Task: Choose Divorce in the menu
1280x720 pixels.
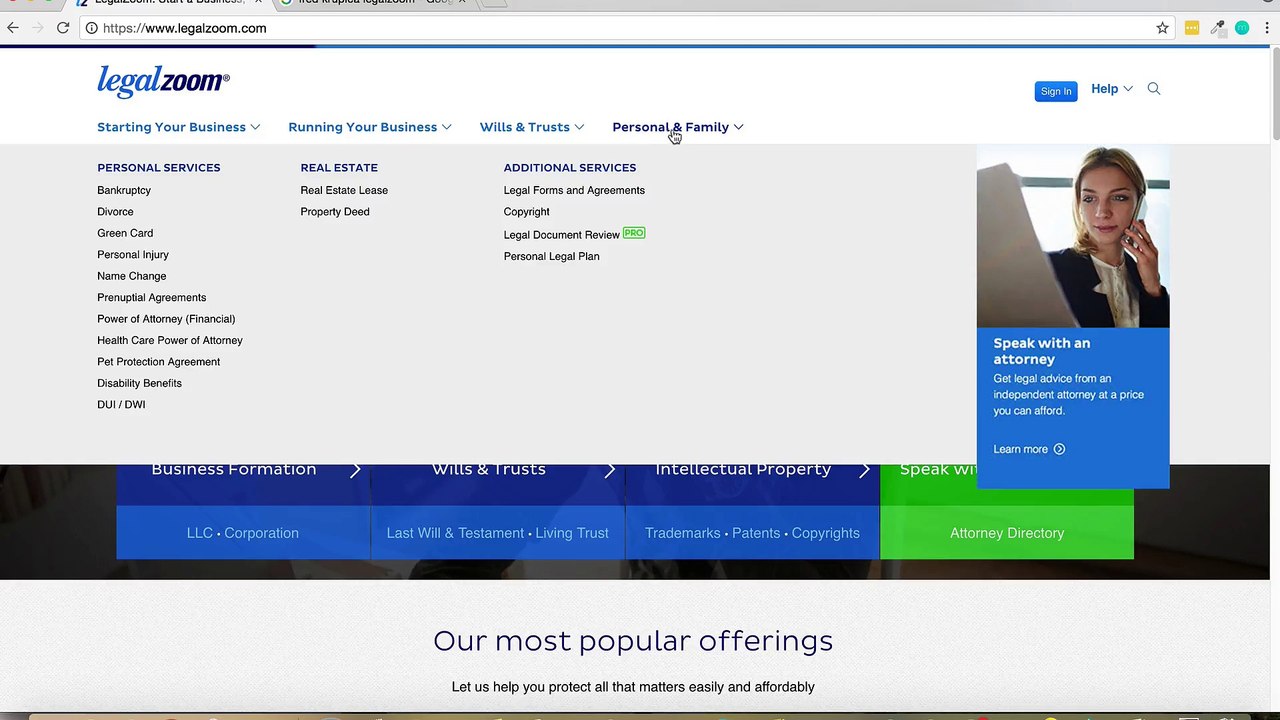Action: [x=115, y=212]
